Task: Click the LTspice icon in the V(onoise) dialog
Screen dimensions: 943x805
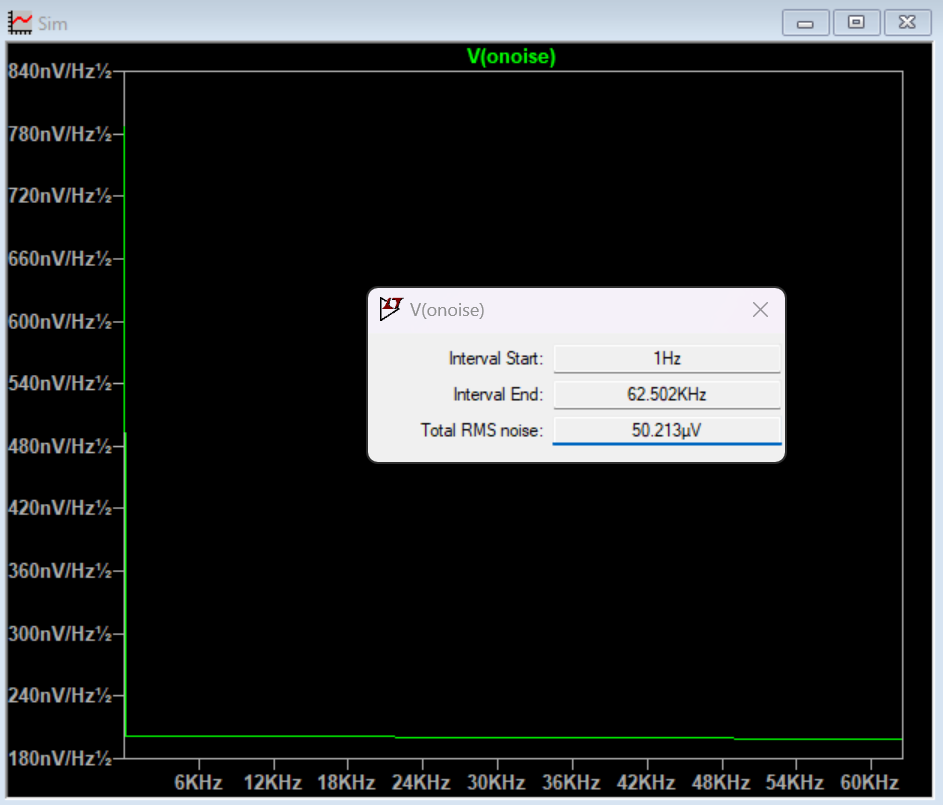Action: 391,309
